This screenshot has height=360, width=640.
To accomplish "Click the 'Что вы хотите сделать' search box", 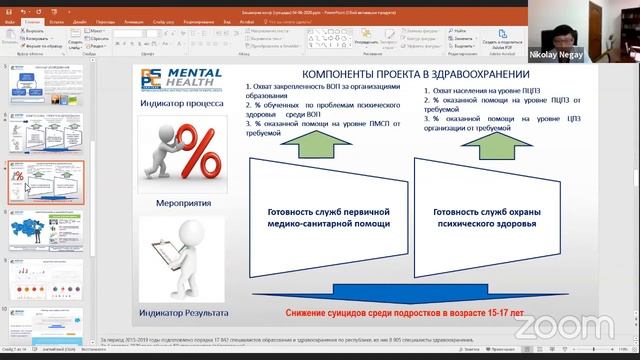I will tap(288, 22).
